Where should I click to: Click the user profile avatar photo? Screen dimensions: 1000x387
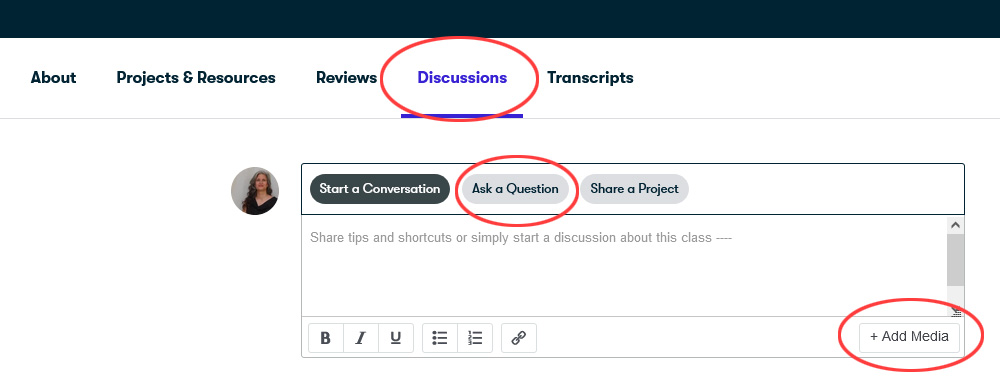(x=255, y=191)
